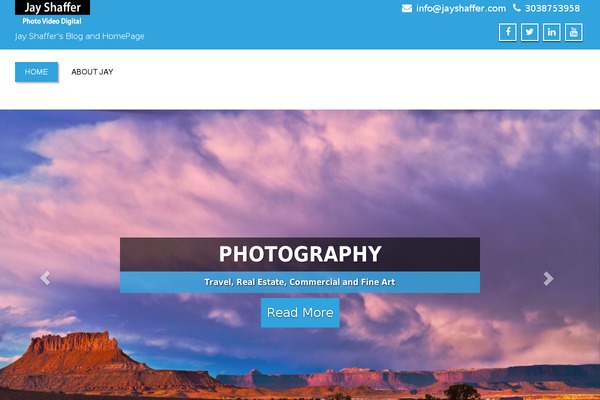
Task: Click the 3038753958 phone number
Action: pyautogui.click(x=552, y=8)
